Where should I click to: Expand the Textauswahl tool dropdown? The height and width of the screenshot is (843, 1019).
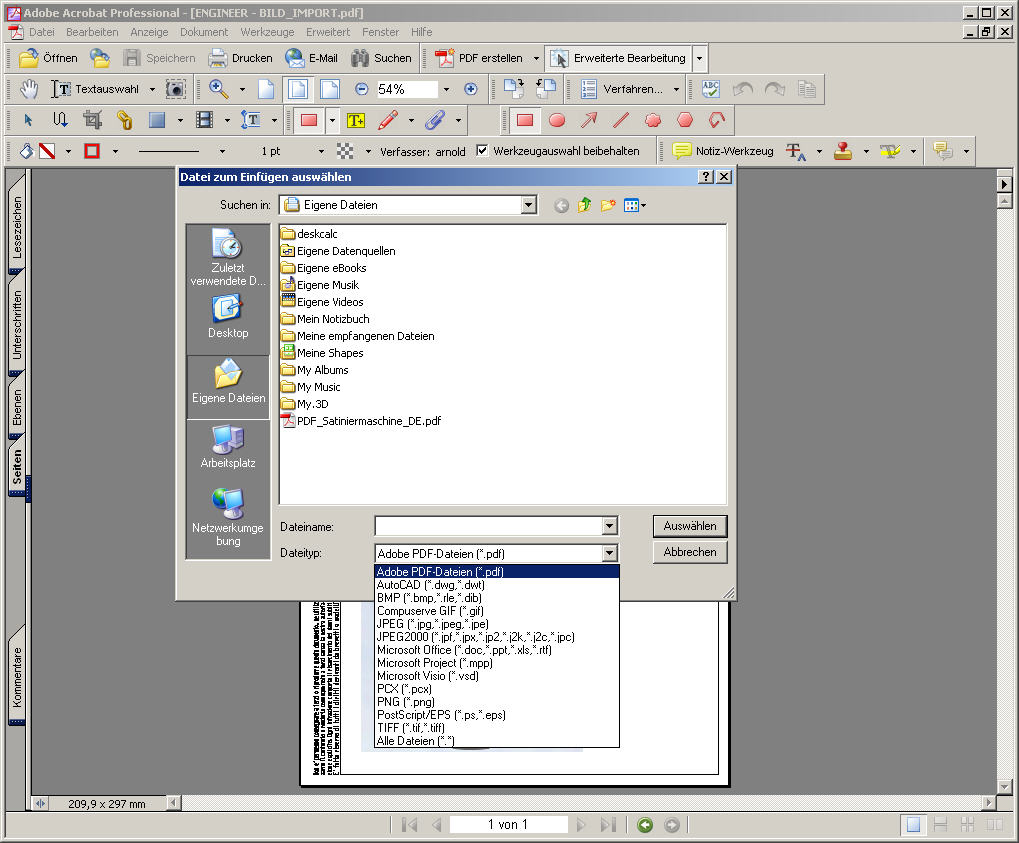pos(152,89)
